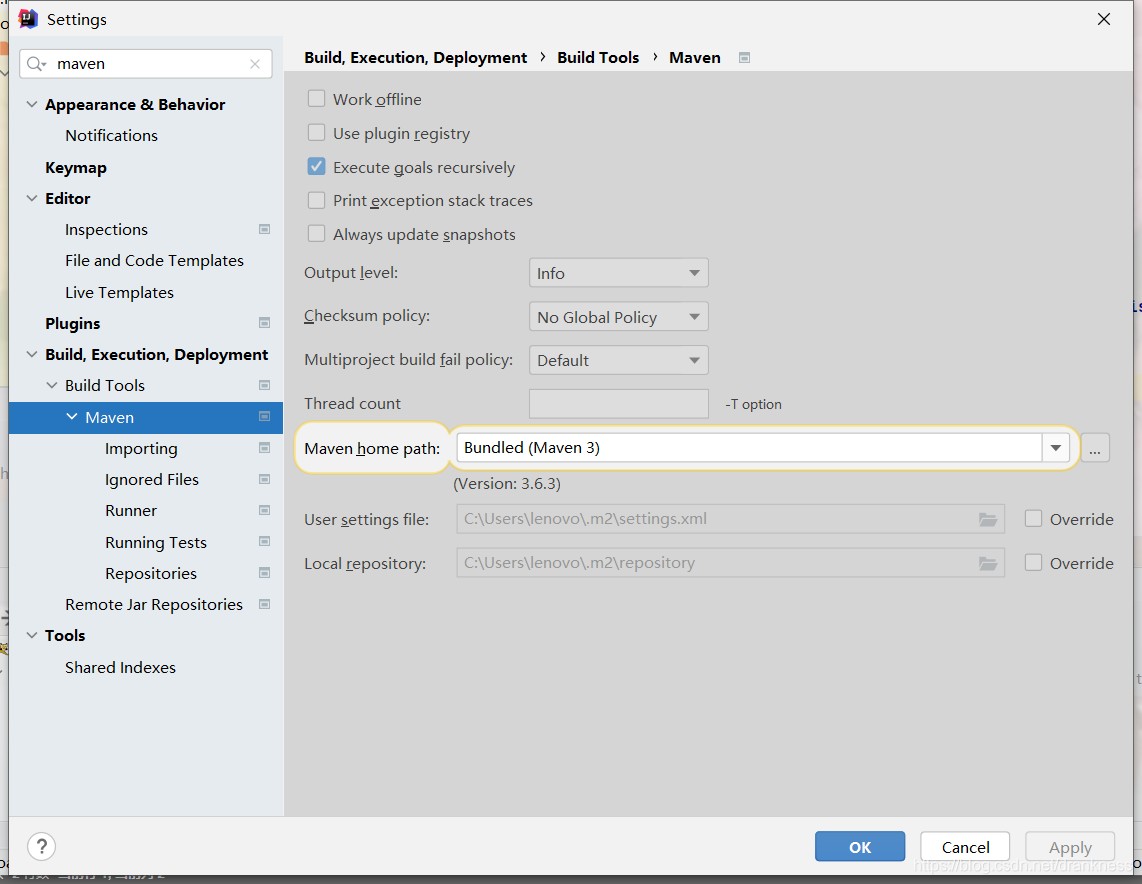The width and height of the screenshot is (1142, 884).
Task: Click the project settings icon beside Ignored Files
Action: pyautogui.click(x=264, y=479)
